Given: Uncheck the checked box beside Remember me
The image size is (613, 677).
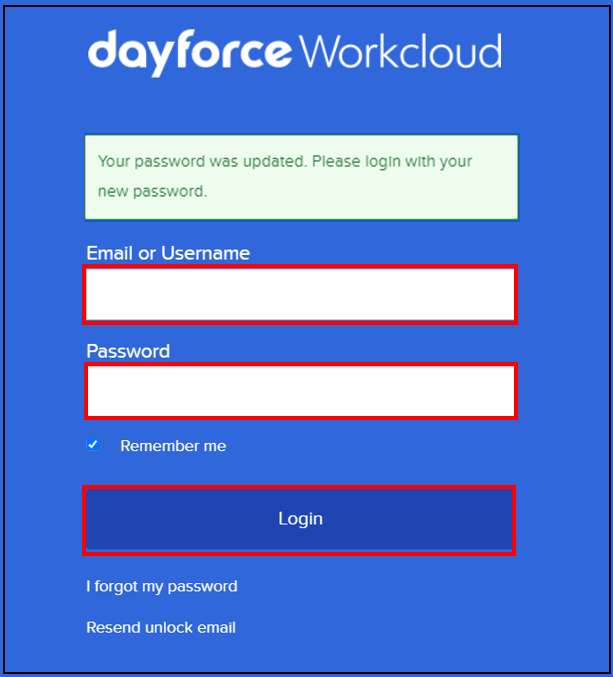Looking at the screenshot, I should 93,445.
